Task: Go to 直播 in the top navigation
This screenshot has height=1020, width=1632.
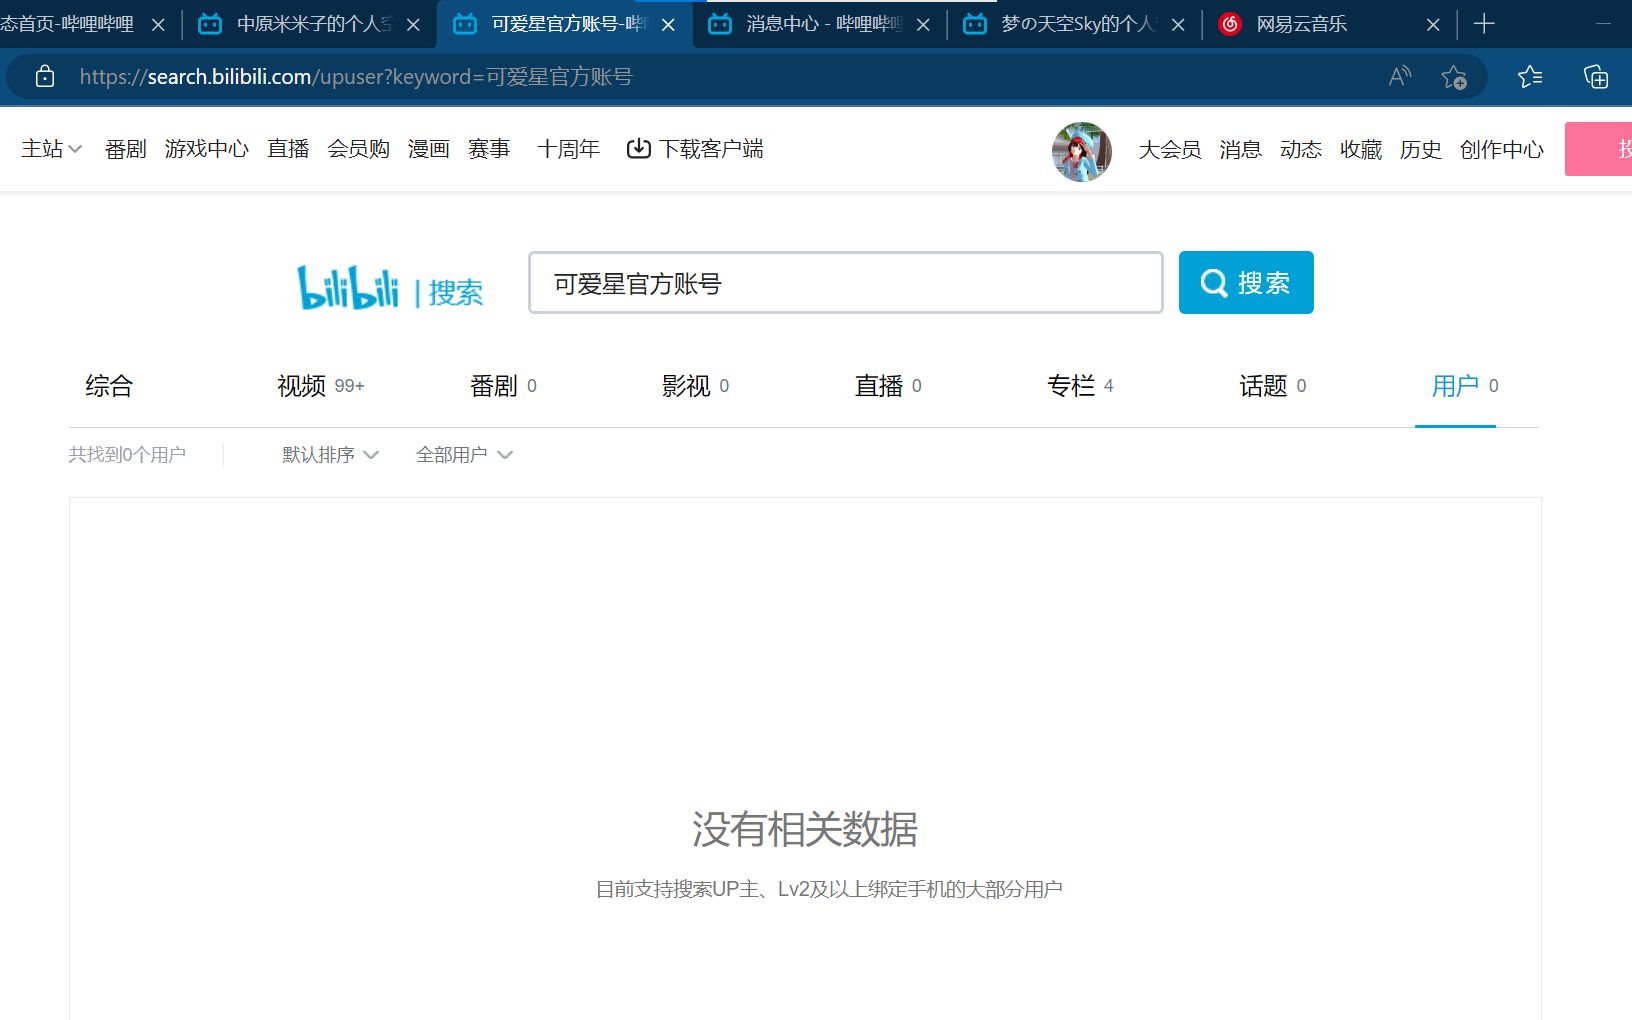Action: point(288,149)
